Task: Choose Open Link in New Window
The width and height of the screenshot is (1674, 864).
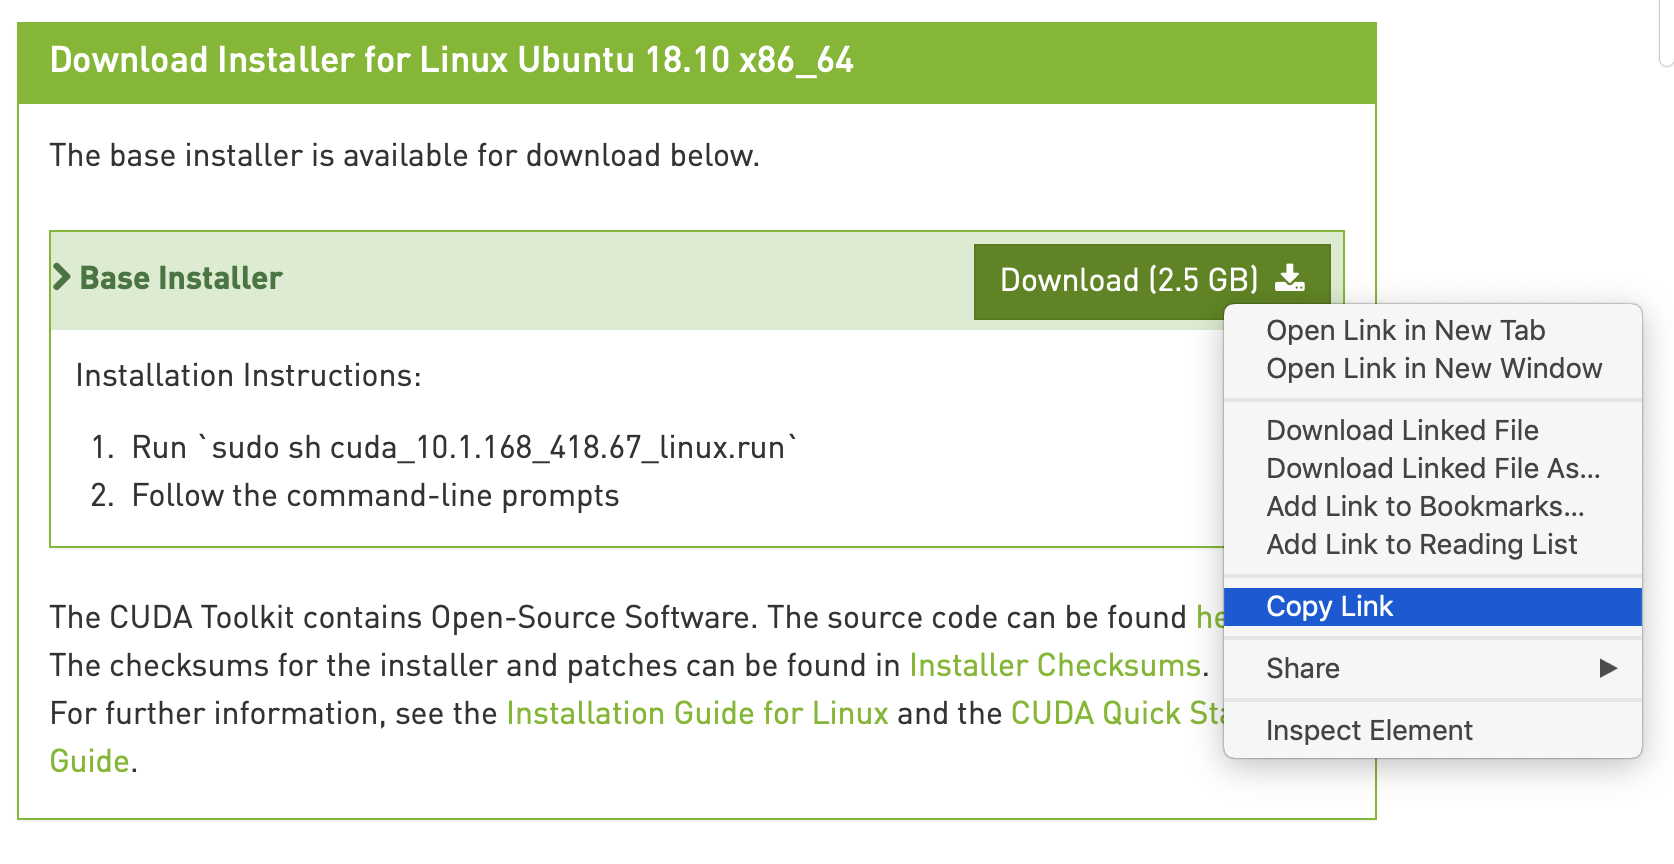Action: pos(1433,368)
